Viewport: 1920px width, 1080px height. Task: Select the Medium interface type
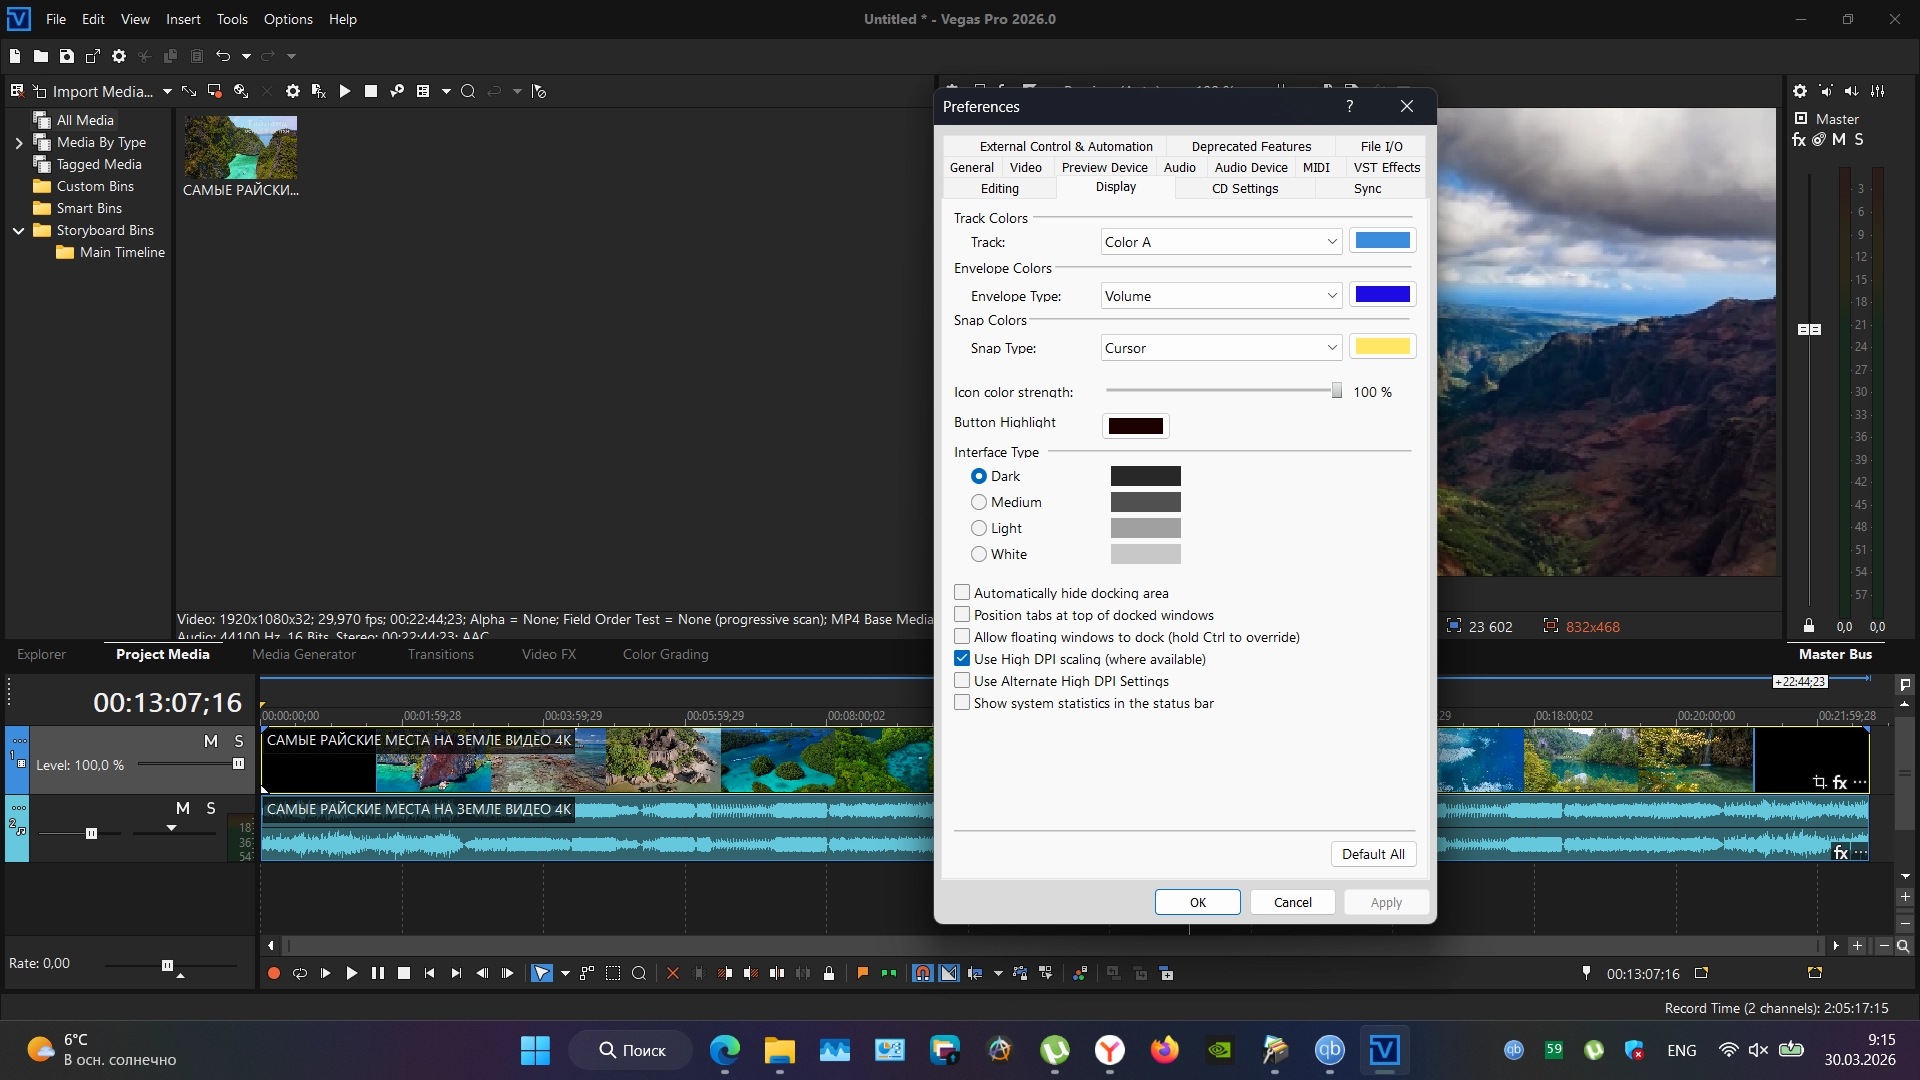(979, 502)
